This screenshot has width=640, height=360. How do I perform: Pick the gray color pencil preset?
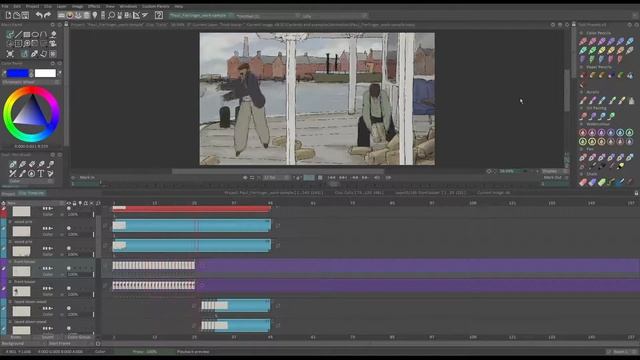click(x=630, y=50)
